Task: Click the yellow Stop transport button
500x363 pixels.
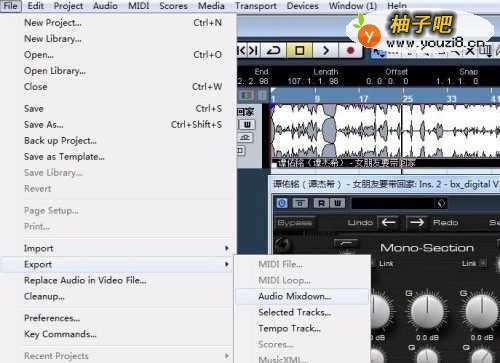Action: pyautogui.click(x=299, y=51)
